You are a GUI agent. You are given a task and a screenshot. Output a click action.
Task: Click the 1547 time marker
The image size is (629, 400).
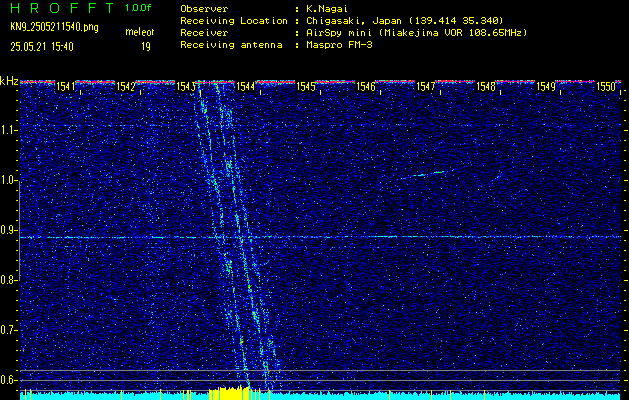coord(426,86)
